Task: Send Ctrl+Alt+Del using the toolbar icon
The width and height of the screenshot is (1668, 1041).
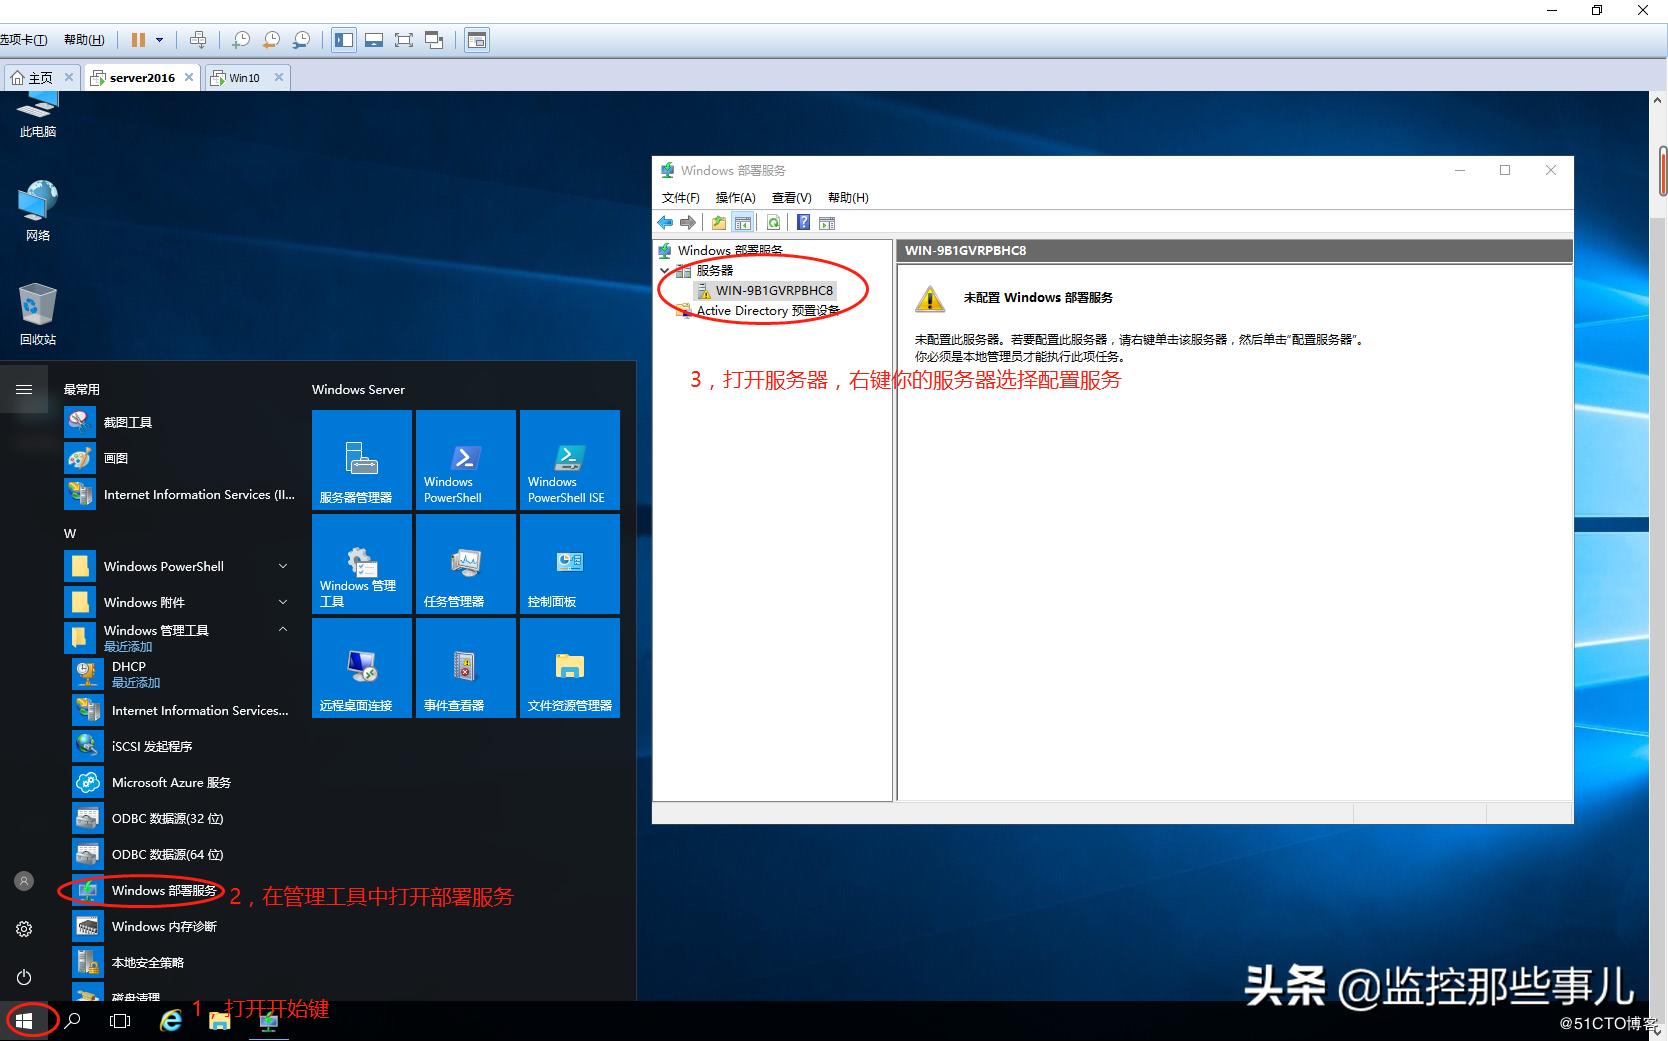Action: pyautogui.click(x=198, y=40)
